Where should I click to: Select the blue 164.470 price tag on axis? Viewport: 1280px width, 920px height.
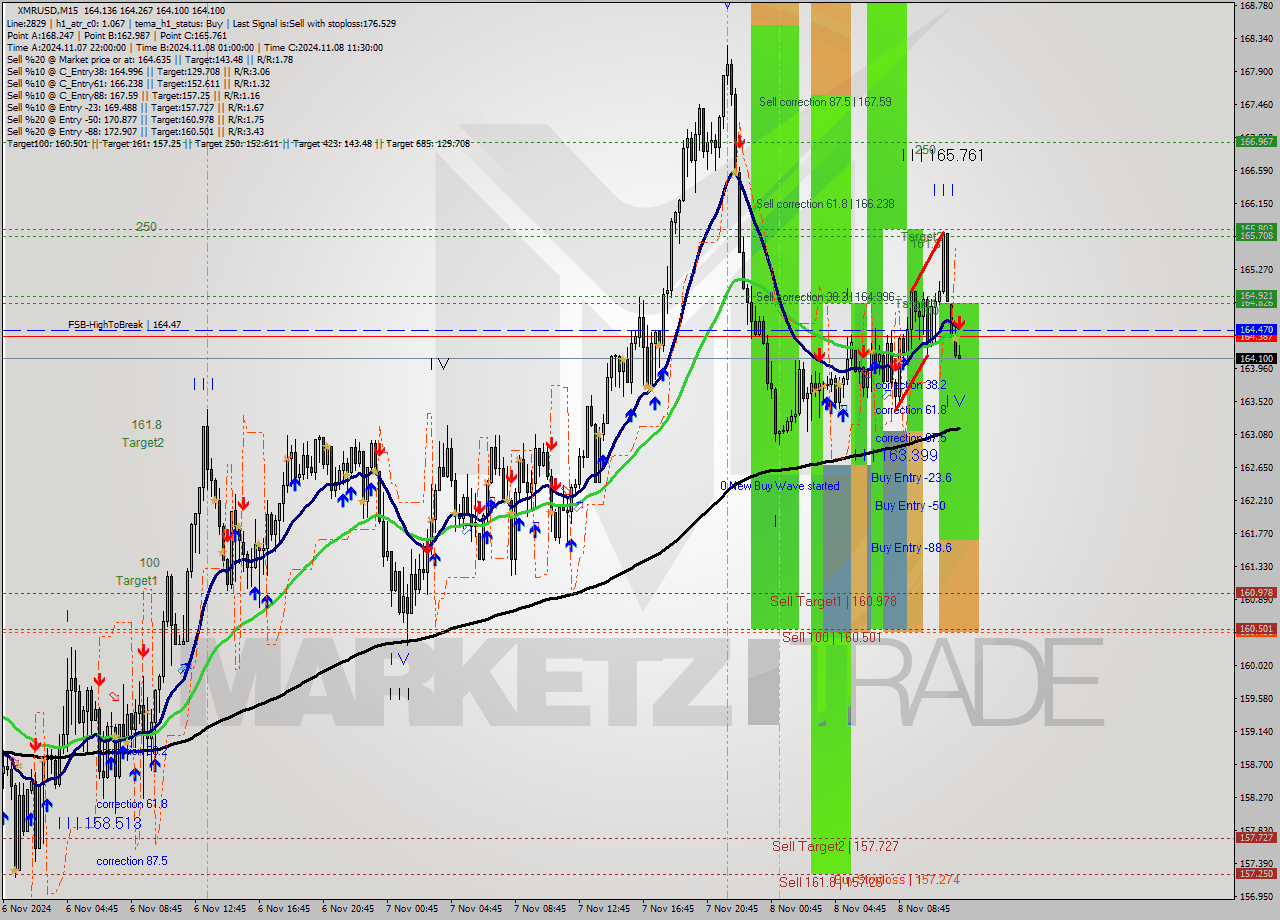tap(1257, 329)
